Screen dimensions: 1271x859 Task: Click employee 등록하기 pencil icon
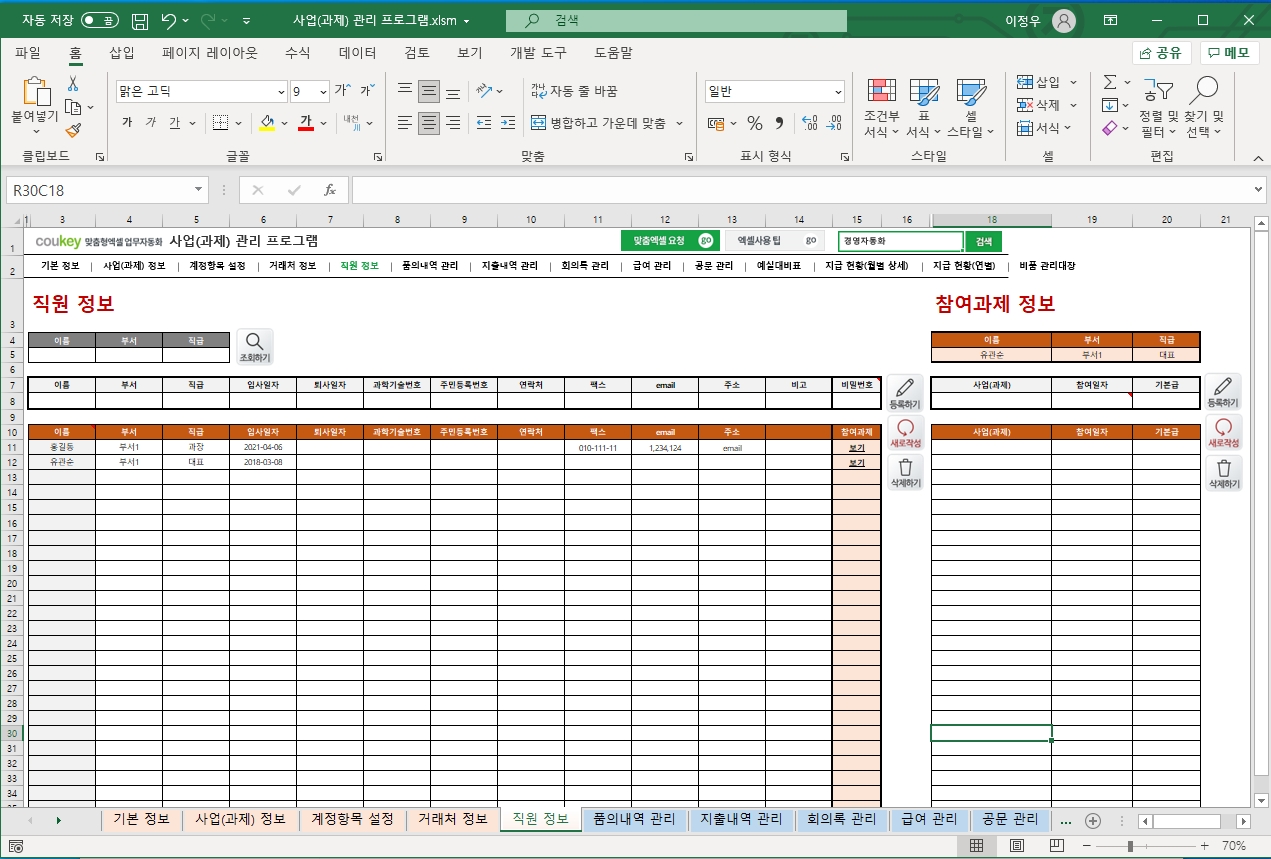pos(905,393)
